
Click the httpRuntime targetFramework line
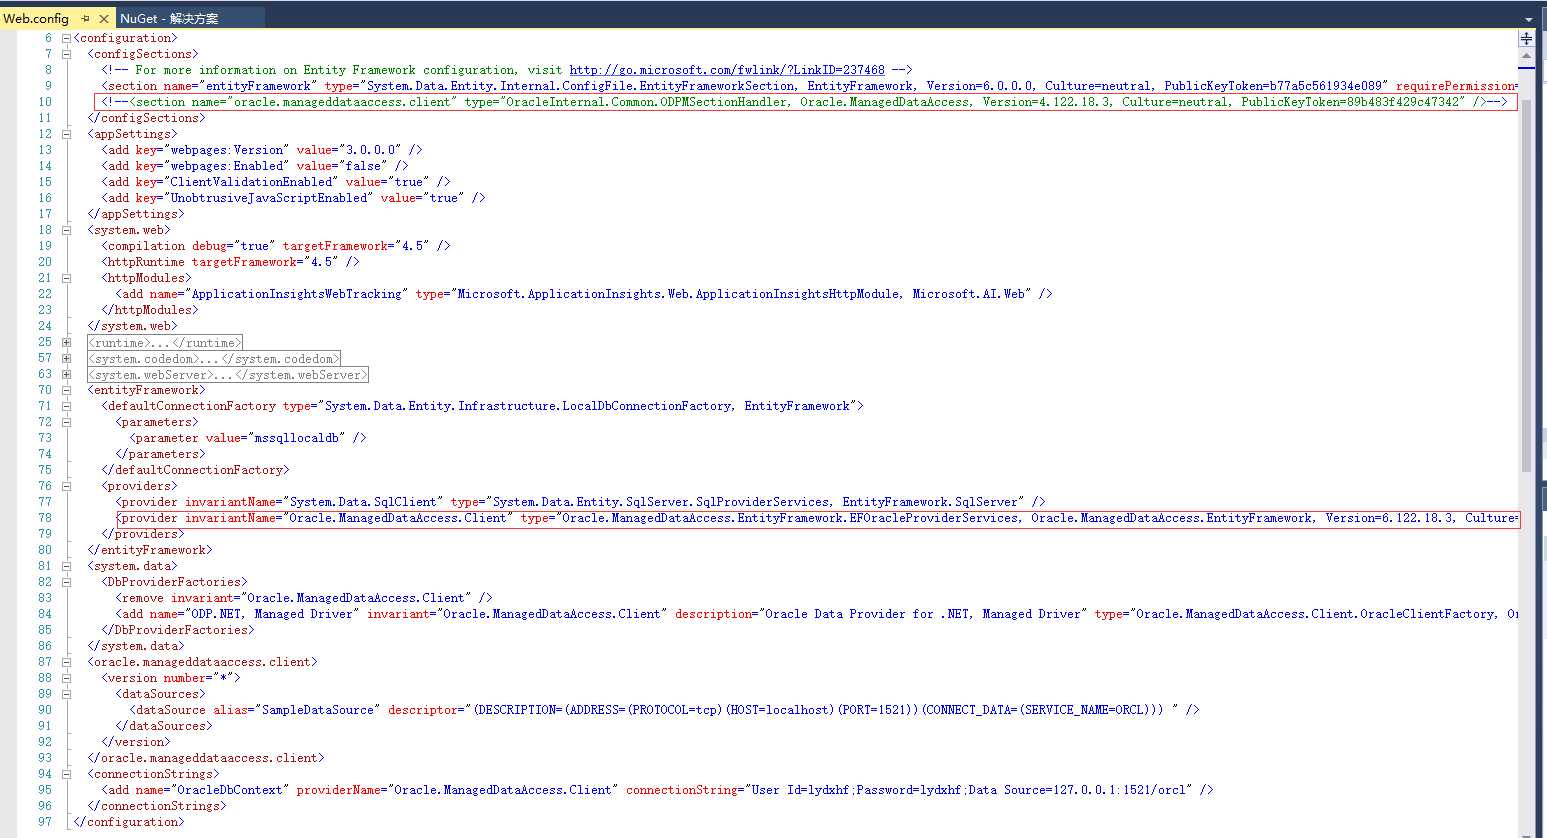point(230,262)
